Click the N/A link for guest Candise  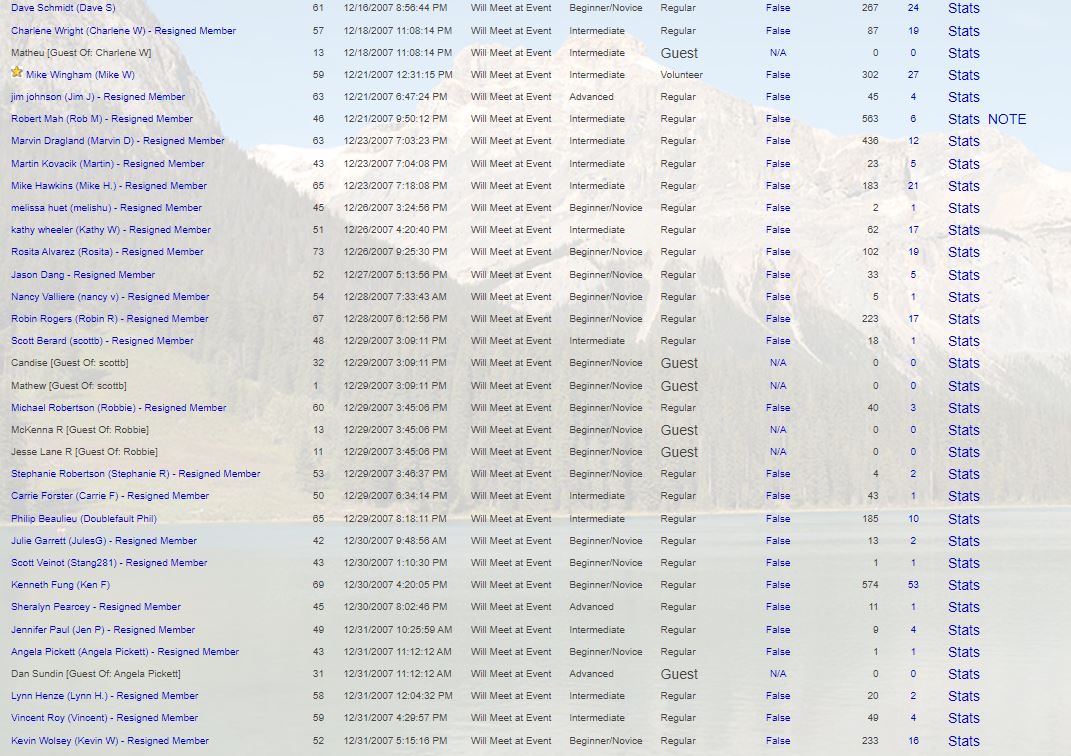pyautogui.click(x=777, y=363)
